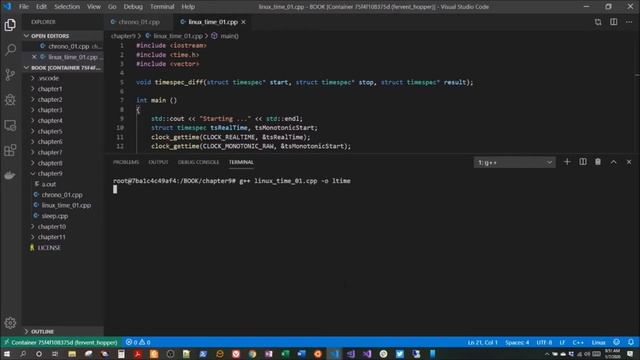Open notifications bell in status bar

click(x=631, y=342)
